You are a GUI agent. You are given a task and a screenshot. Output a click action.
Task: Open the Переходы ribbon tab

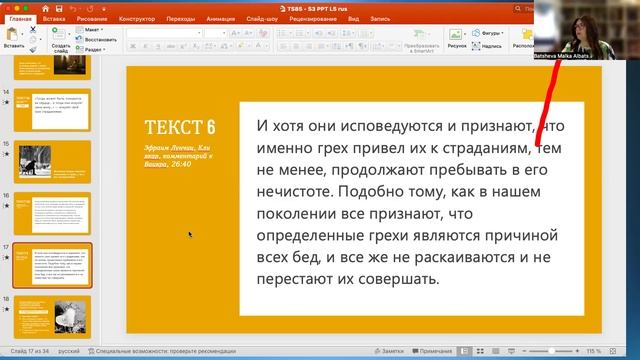click(180, 19)
